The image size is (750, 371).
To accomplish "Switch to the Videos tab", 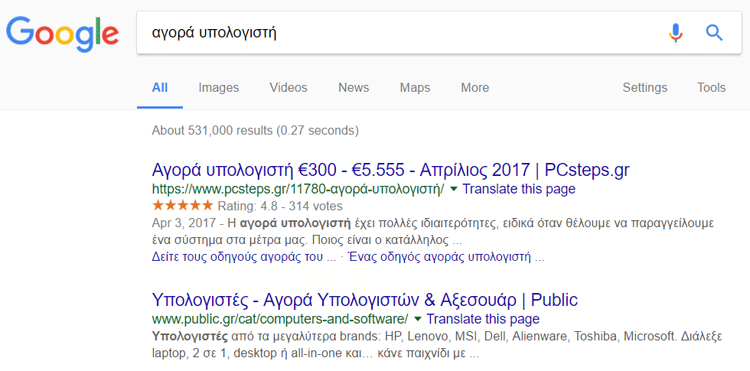I will coord(288,88).
